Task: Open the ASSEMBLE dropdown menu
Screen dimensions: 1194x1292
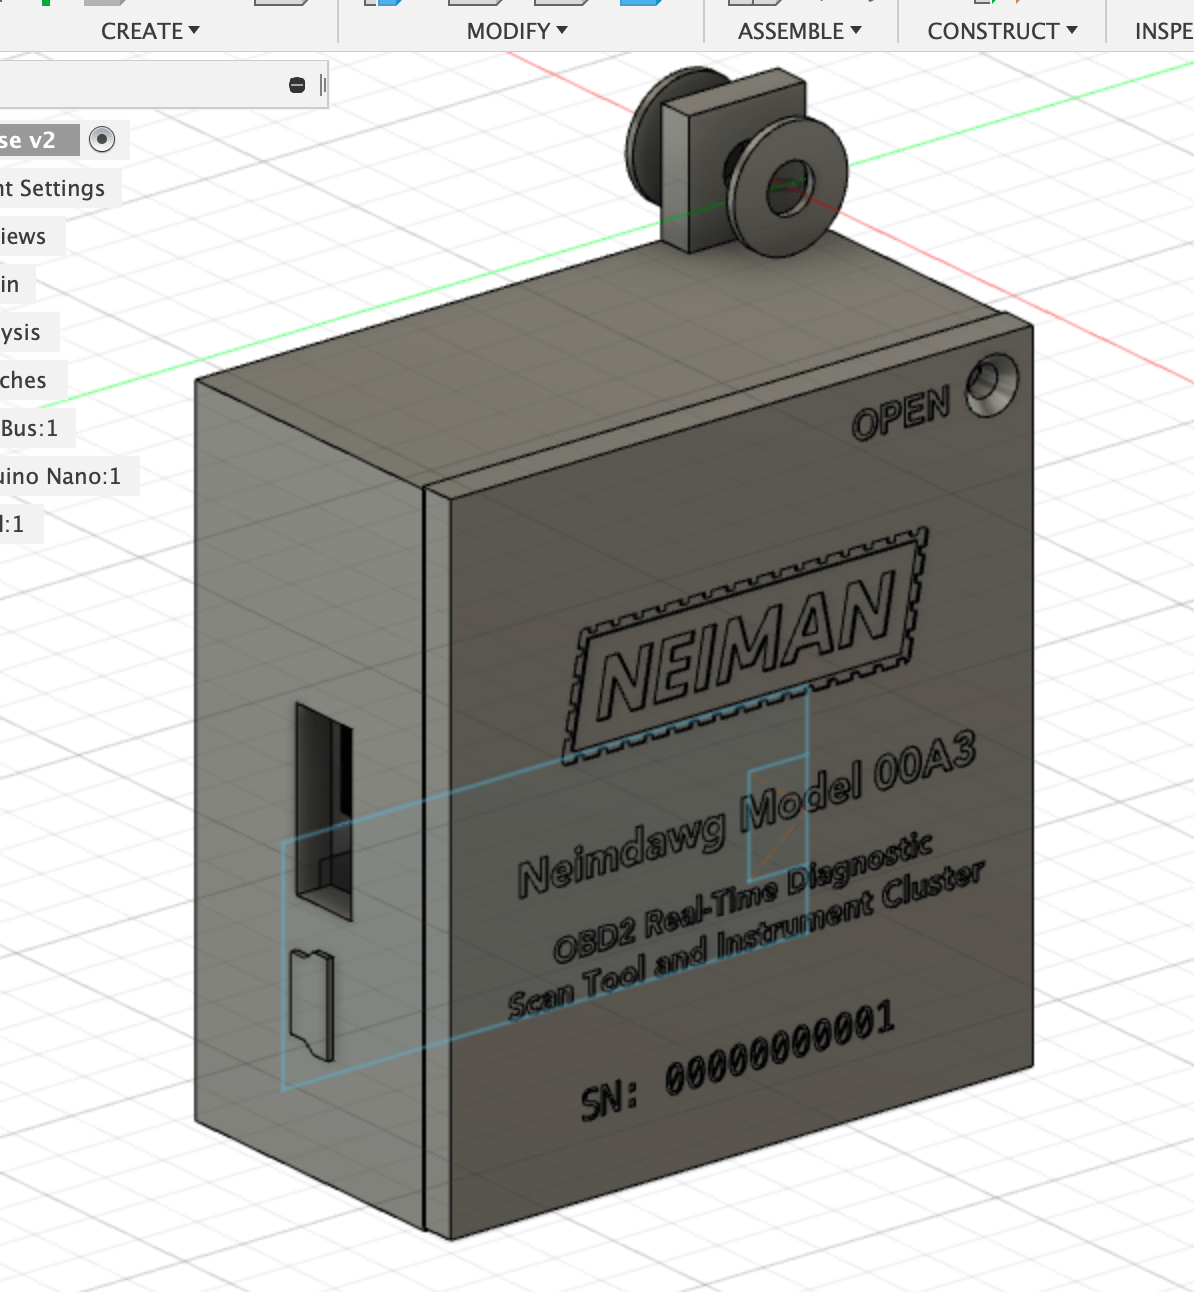Action: pos(799,31)
